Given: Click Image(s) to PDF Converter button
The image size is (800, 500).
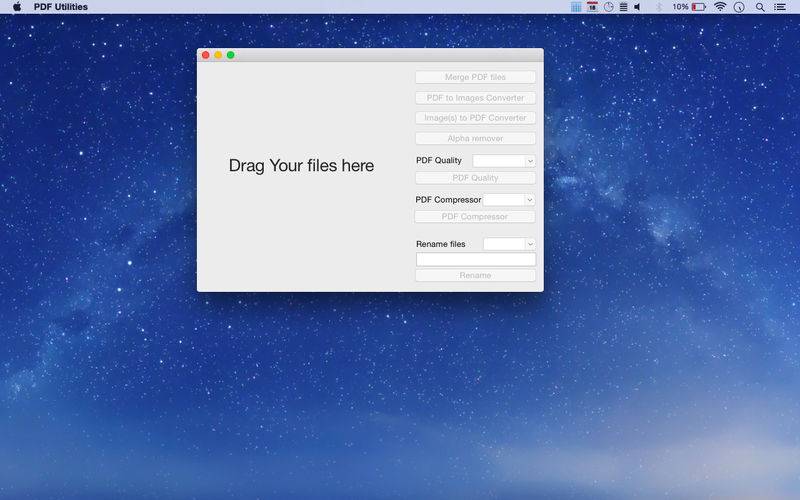Looking at the screenshot, I should [475, 118].
